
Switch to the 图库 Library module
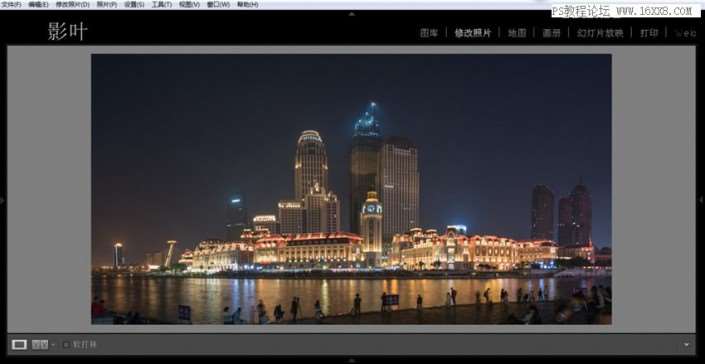tap(428, 33)
